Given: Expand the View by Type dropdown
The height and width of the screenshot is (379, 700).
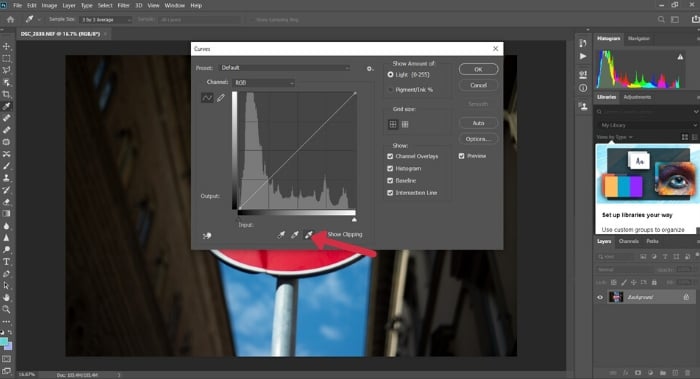Looking at the screenshot, I should click(615, 137).
